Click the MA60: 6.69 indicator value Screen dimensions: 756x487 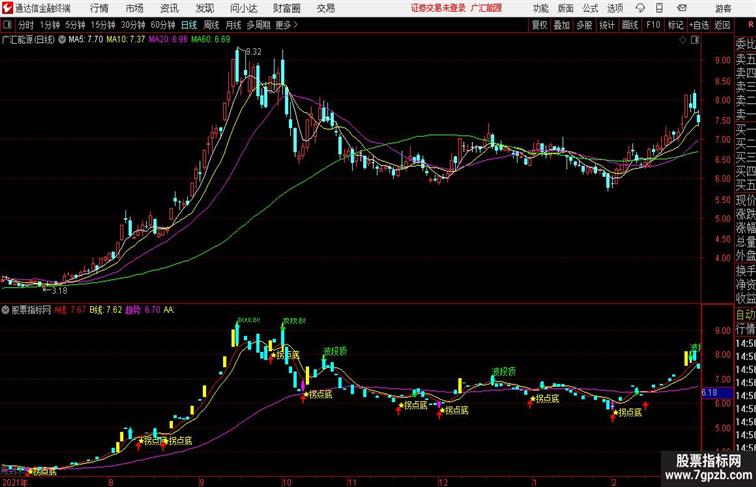[x=211, y=40]
